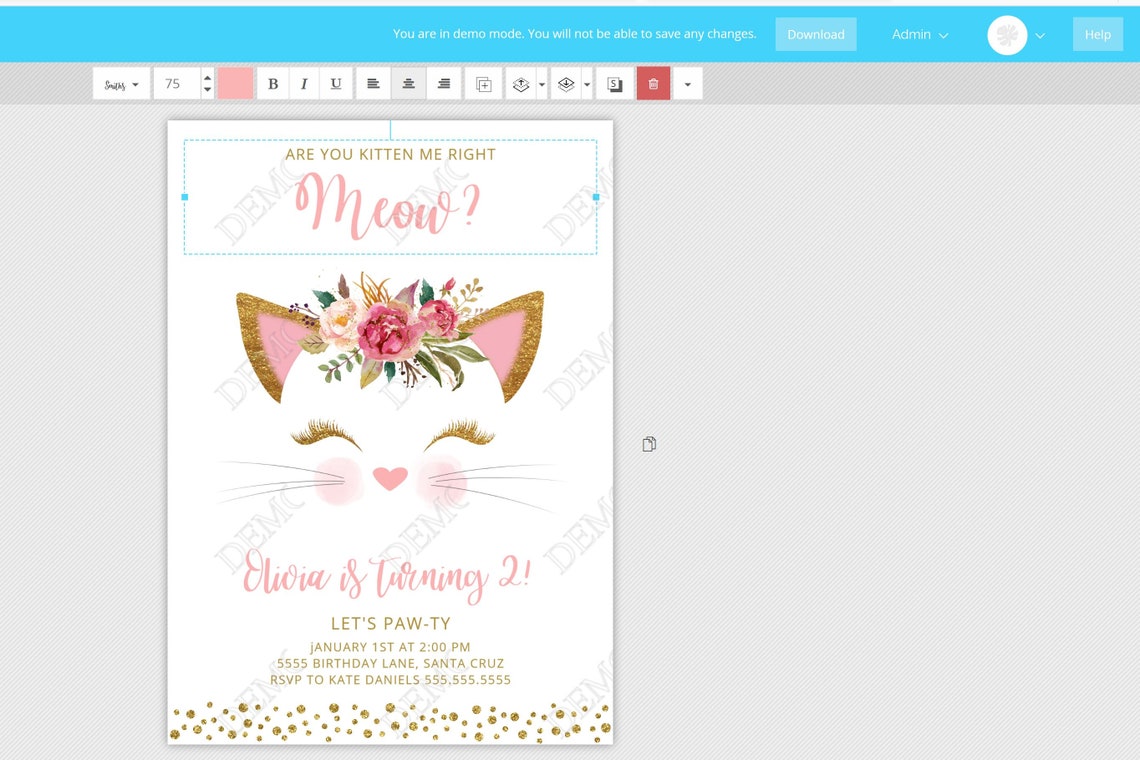Screen dimensions: 1140x760
Task: Delete the selection with the red trash icon
Action: [653, 83]
